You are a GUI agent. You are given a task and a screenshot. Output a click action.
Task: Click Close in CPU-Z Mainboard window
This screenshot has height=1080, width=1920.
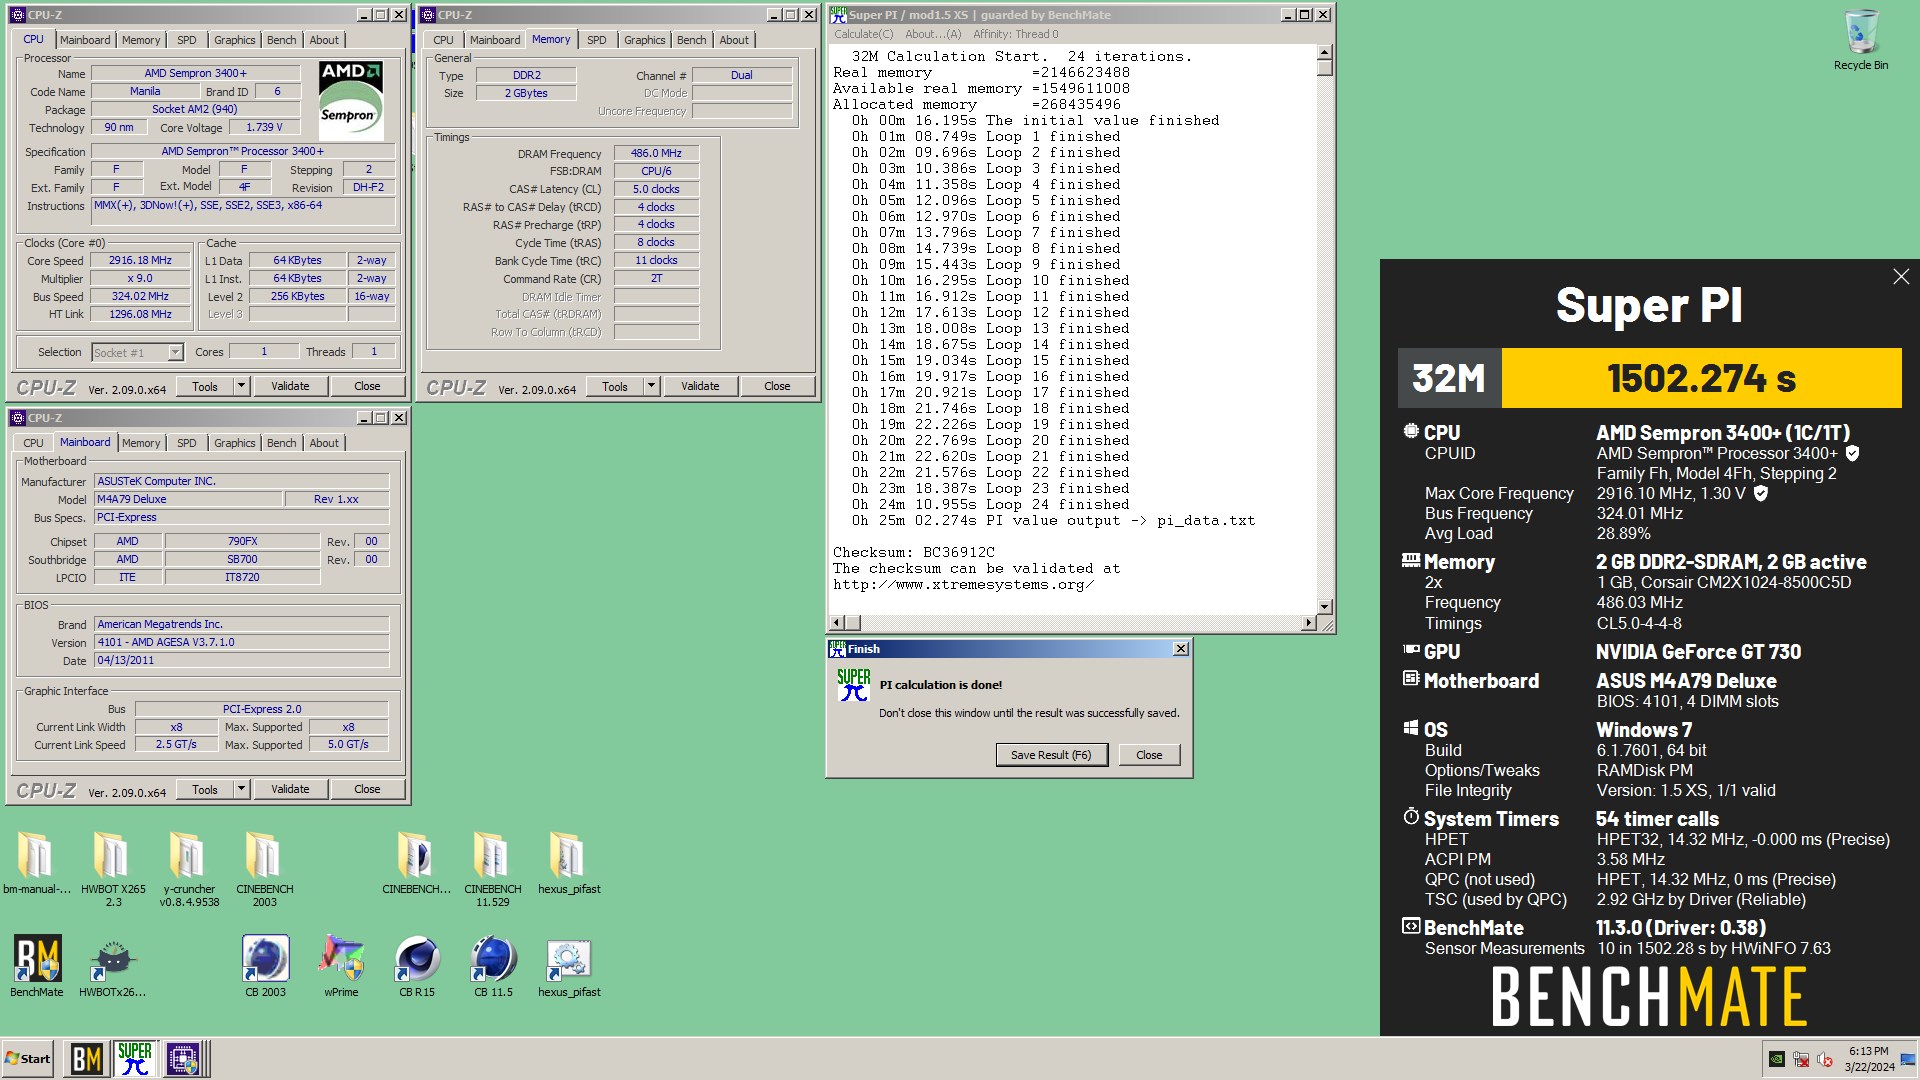tap(367, 789)
